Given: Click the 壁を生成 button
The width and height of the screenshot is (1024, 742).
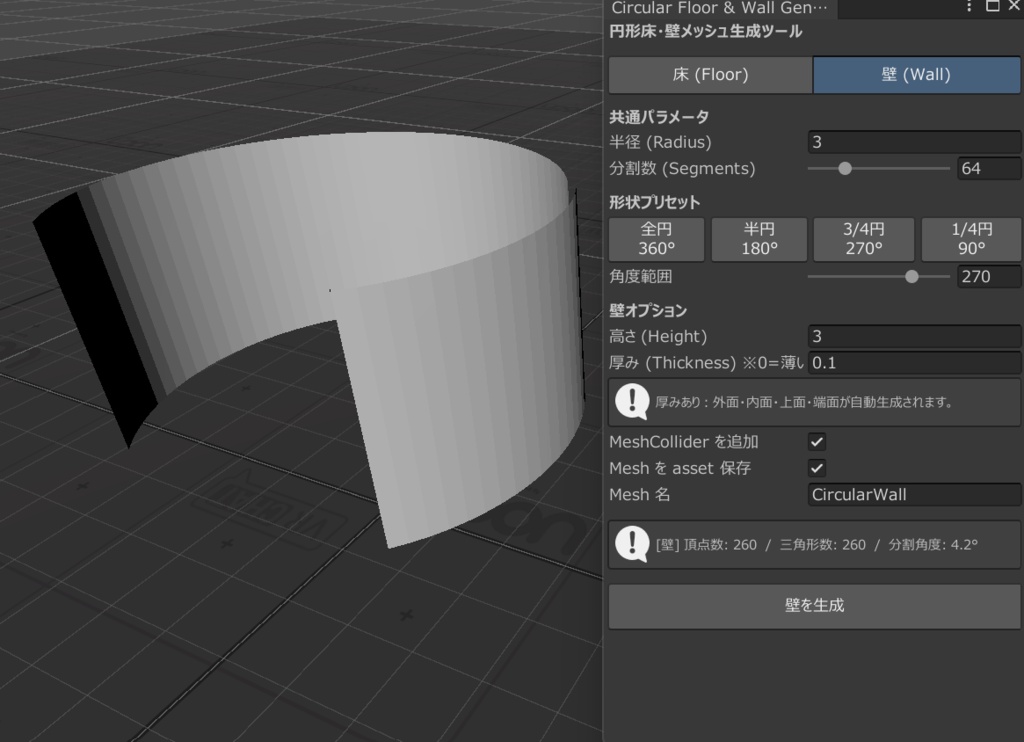Looking at the screenshot, I should pos(814,606).
